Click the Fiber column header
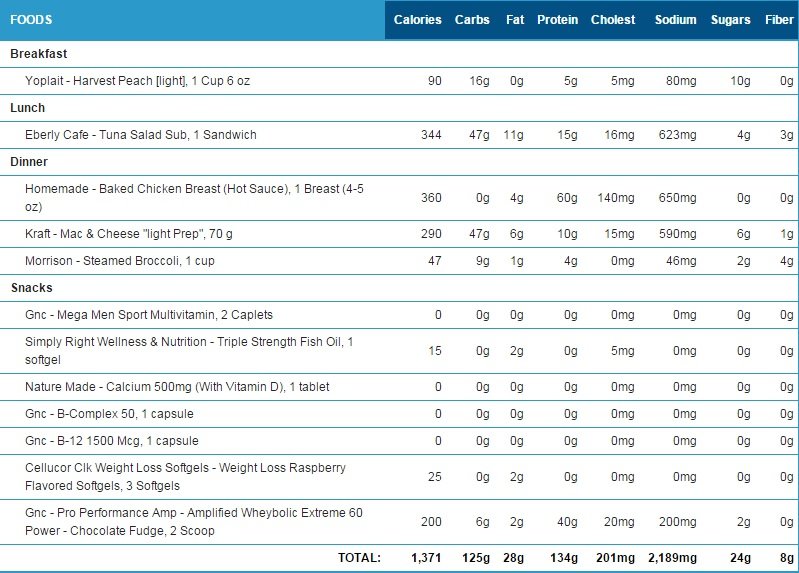Viewport: 799px width, 573px height. tap(779, 20)
